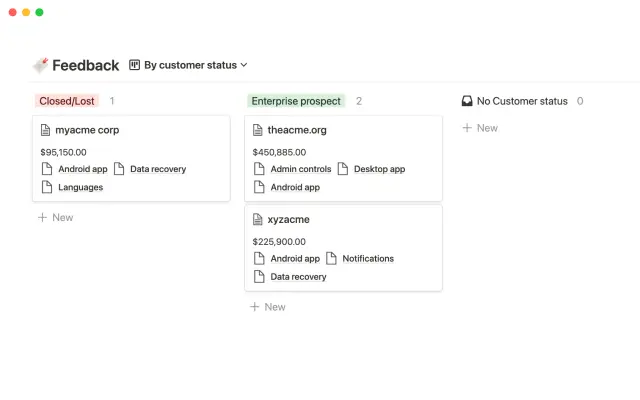640x400 pixels.
Task: Open Data recovery link in myacme corp card
Action: [158, 169]
